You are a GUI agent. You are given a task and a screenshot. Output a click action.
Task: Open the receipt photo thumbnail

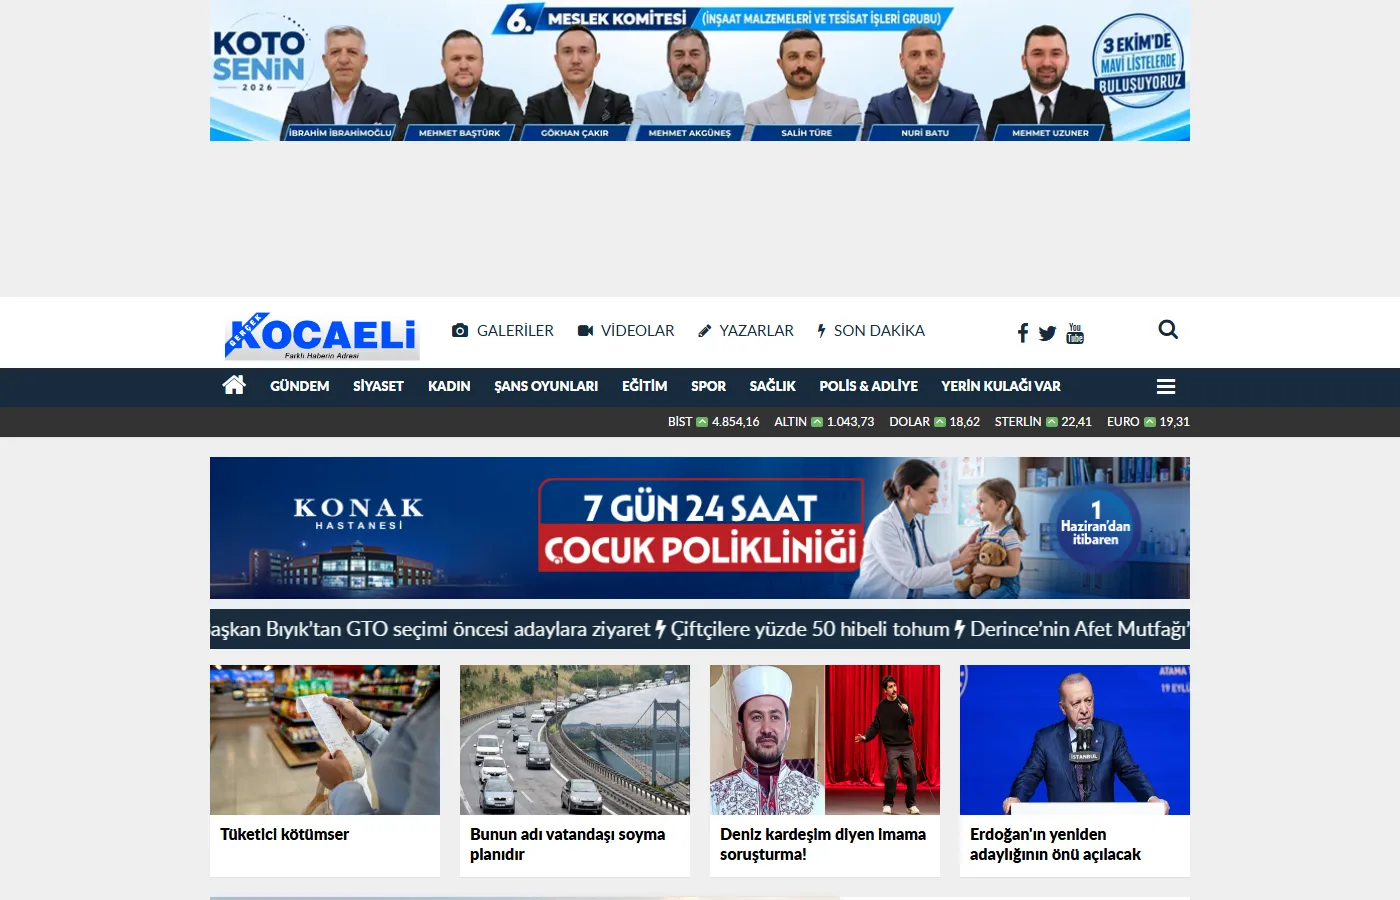click(325, 740)
